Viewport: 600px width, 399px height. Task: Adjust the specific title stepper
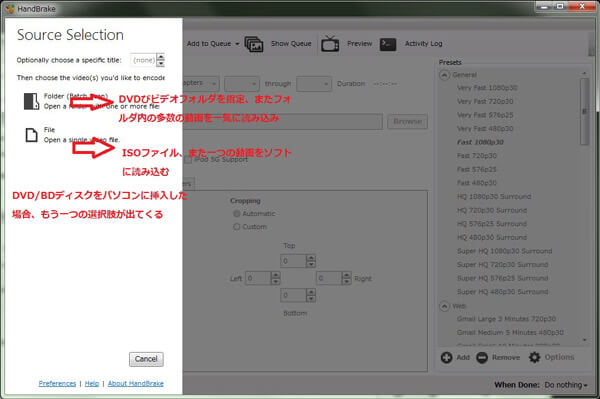point(161,60)
